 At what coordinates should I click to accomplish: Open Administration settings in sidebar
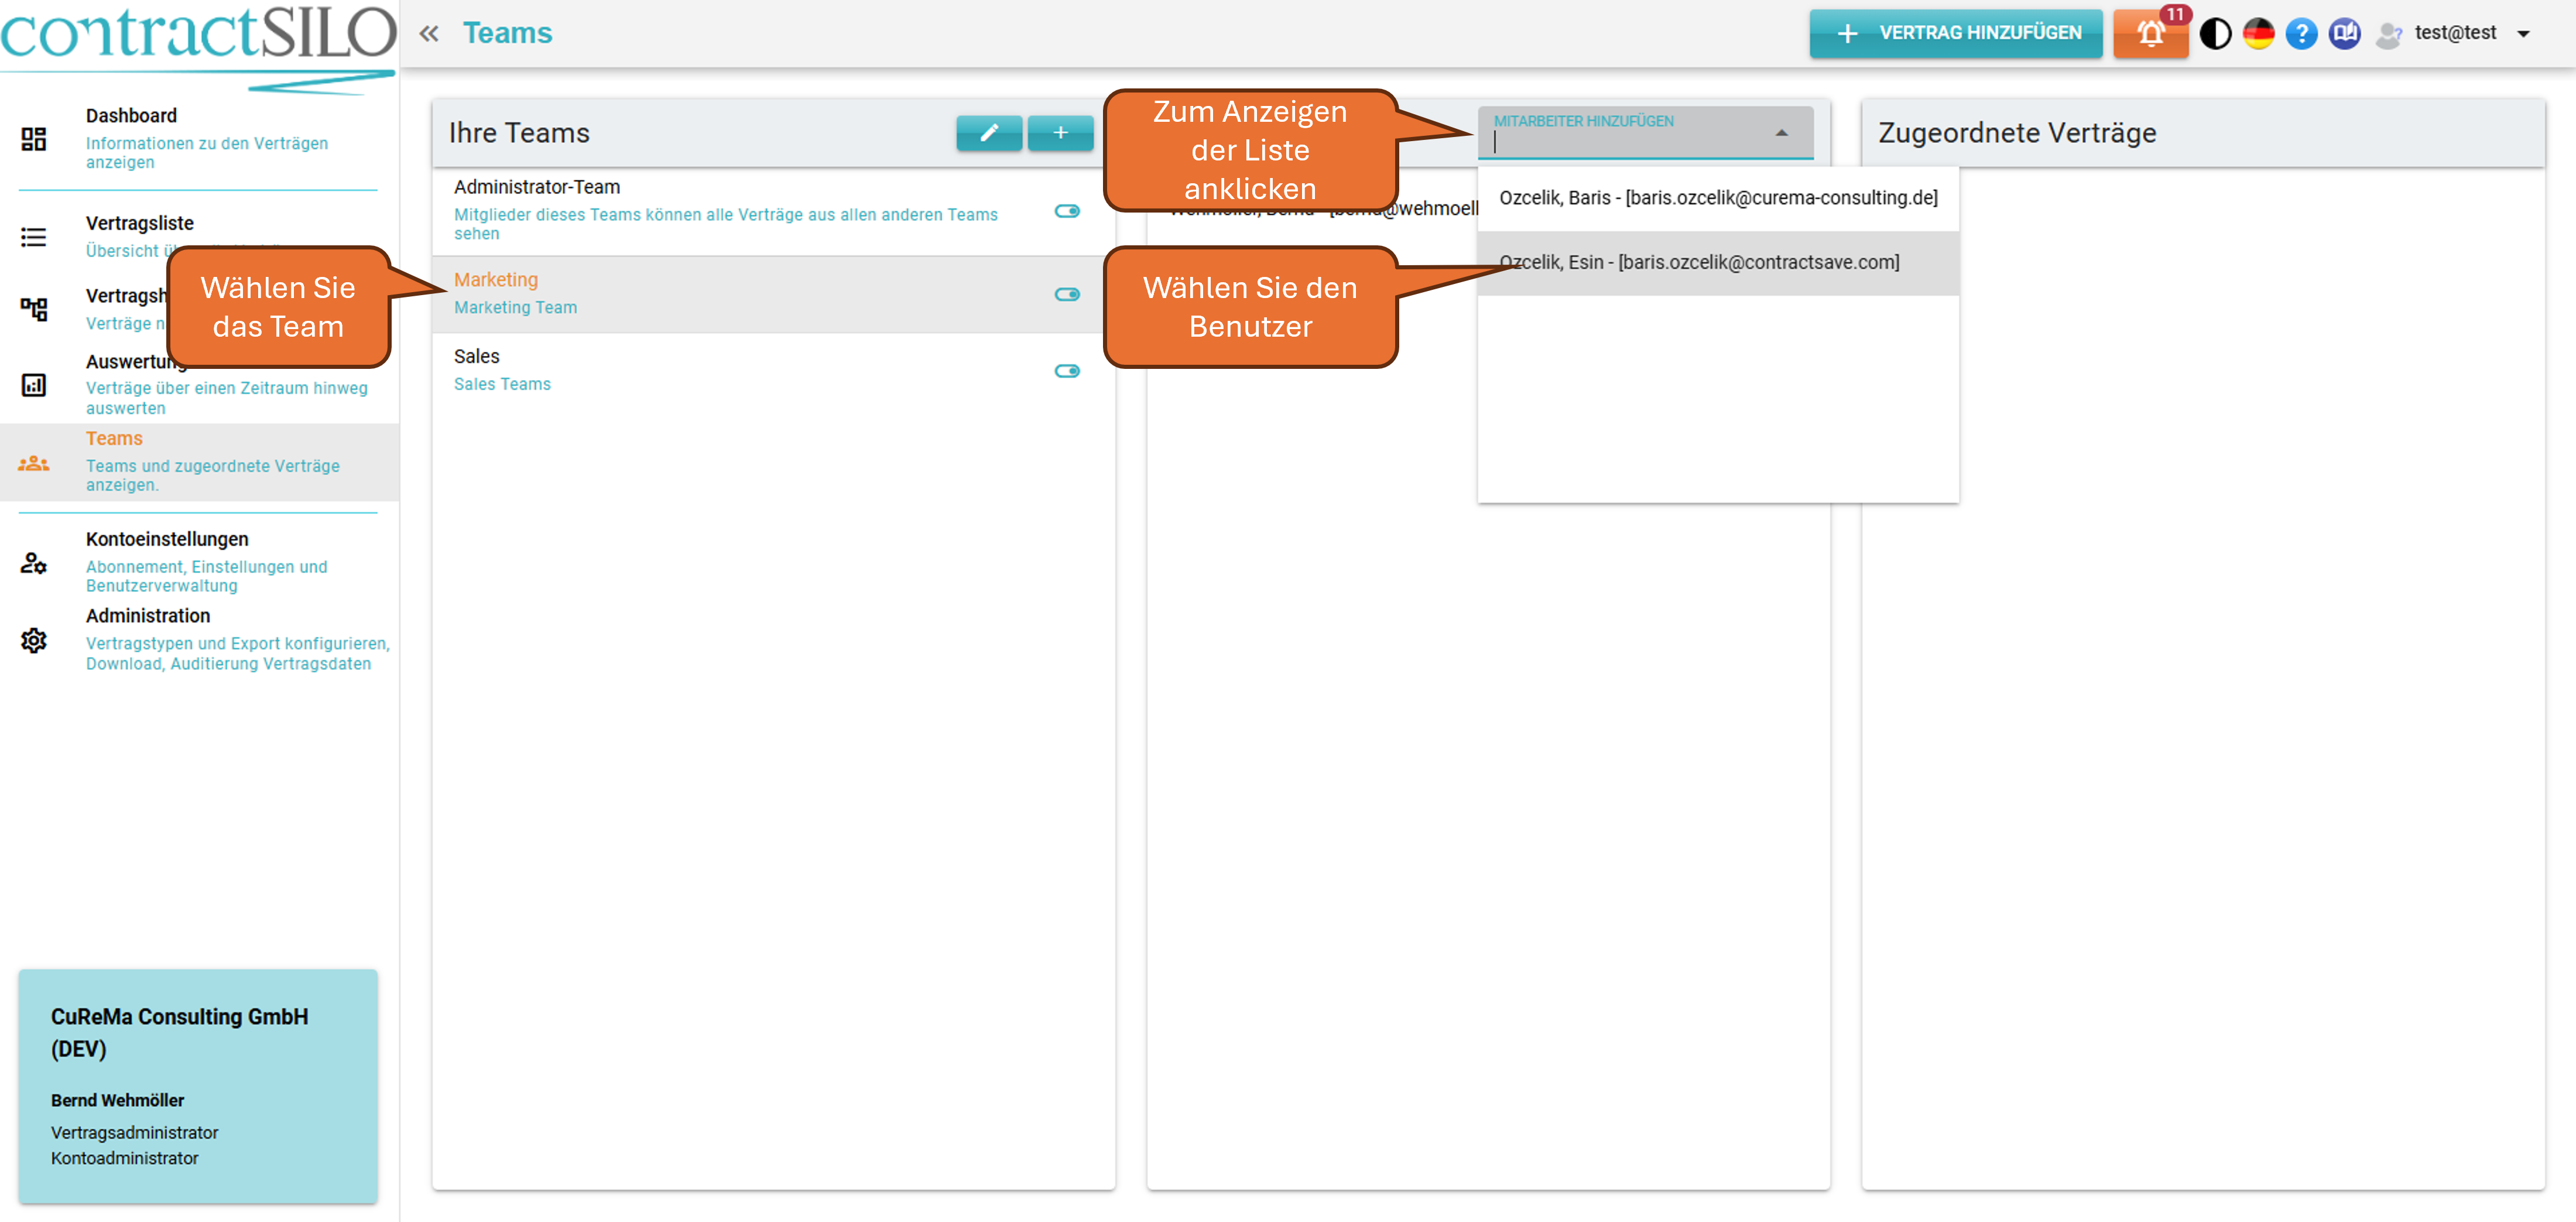(148, 616)
